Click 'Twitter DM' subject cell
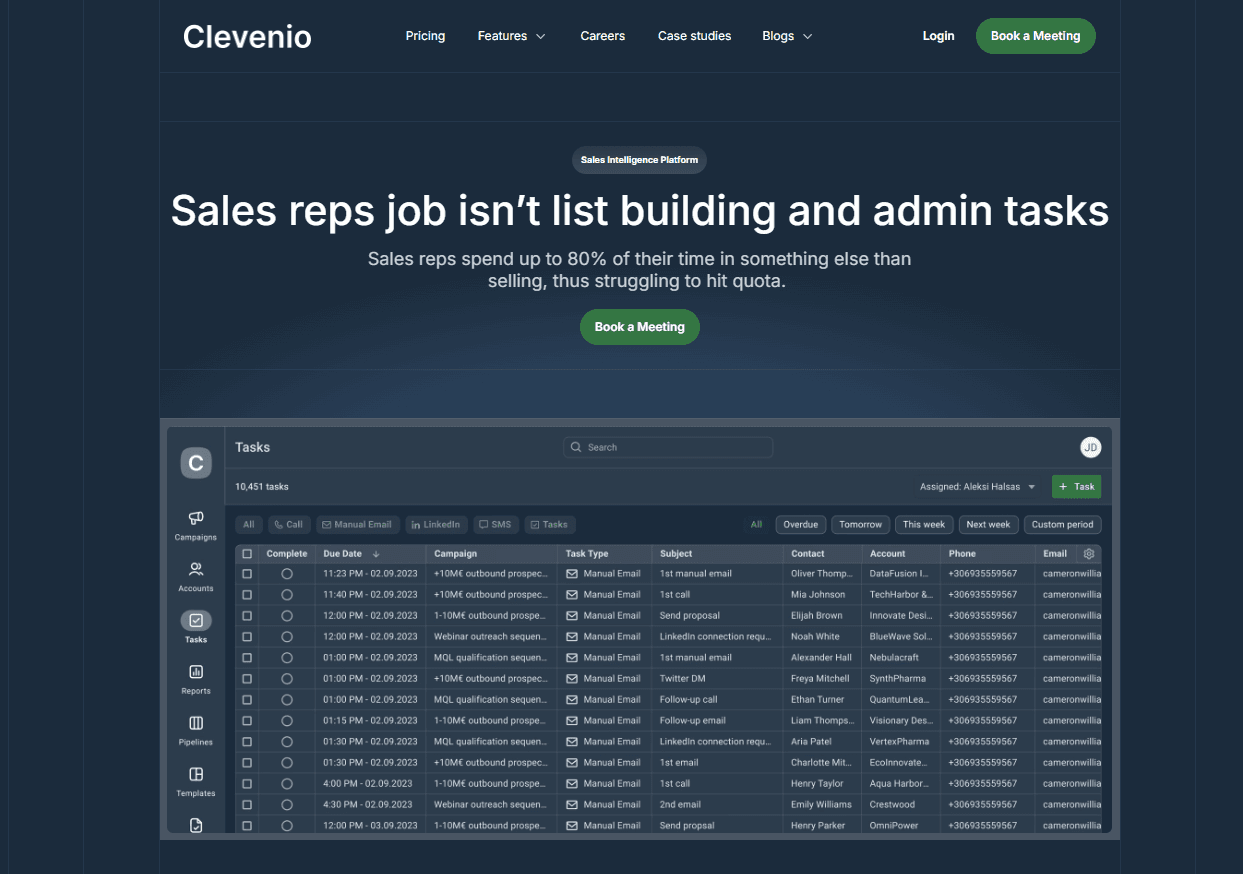 (x=681, y=679)
